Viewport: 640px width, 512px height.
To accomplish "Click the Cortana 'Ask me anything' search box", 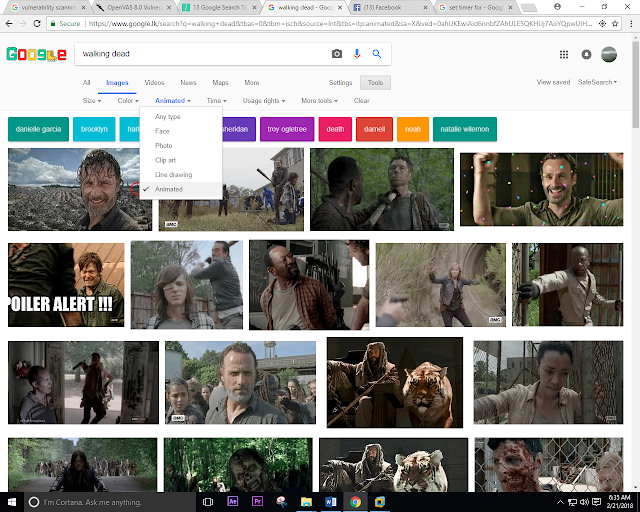I will (109, 502).
